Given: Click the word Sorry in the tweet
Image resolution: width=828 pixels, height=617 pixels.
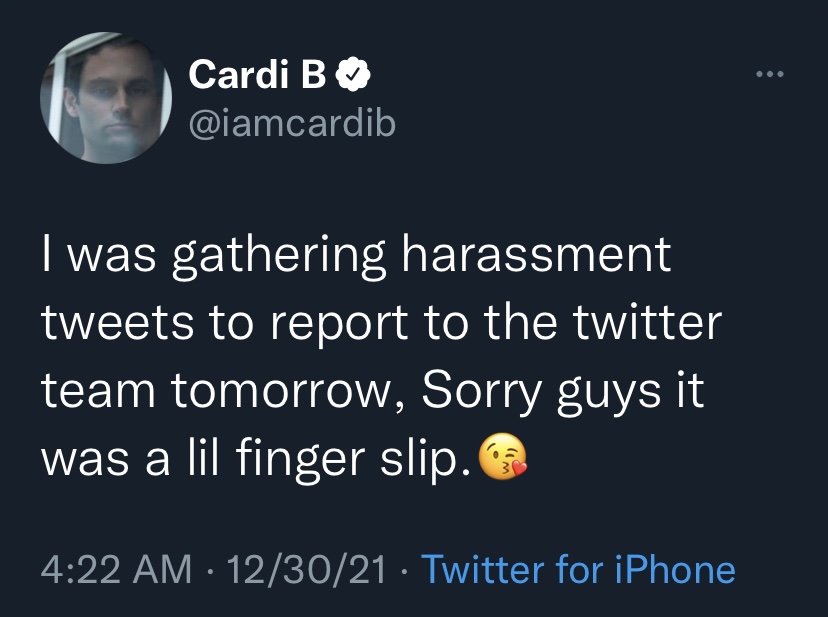Looking at the screenshot, I should pyautogui.click(x=482, y=391).
